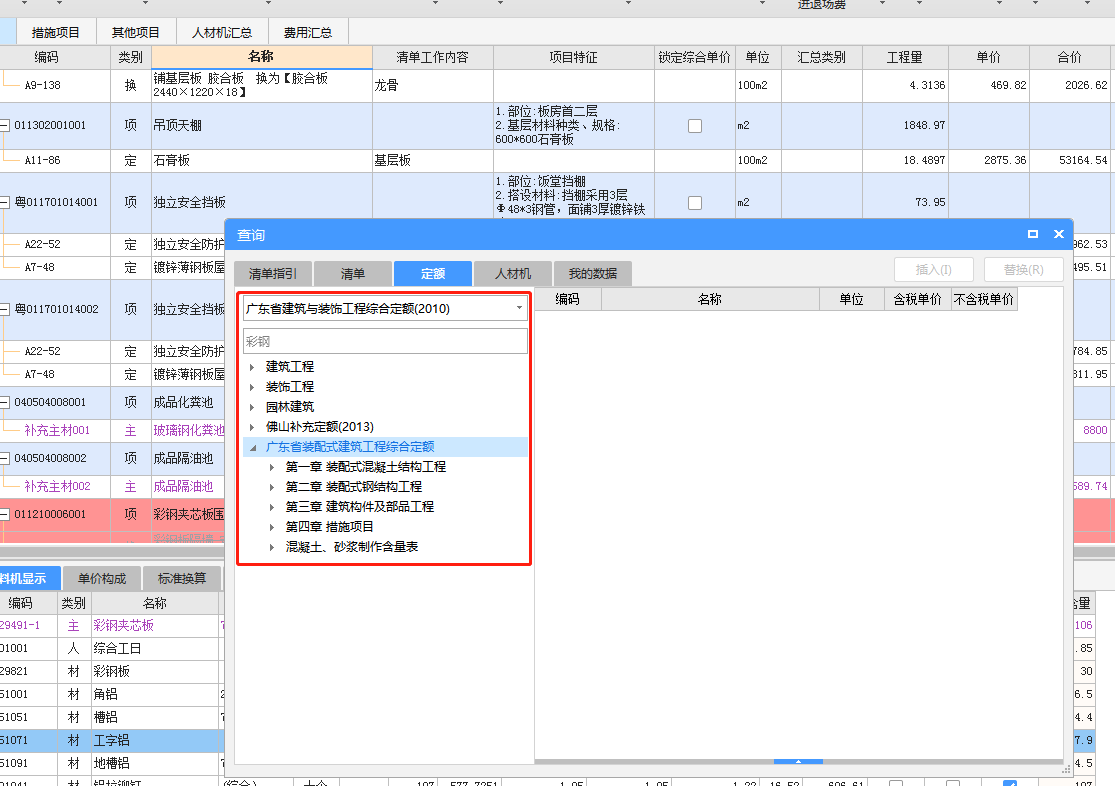Open the 我的数据 tab in query dialog
This screenshot has height=786, width=1115.
pos(592,274)
